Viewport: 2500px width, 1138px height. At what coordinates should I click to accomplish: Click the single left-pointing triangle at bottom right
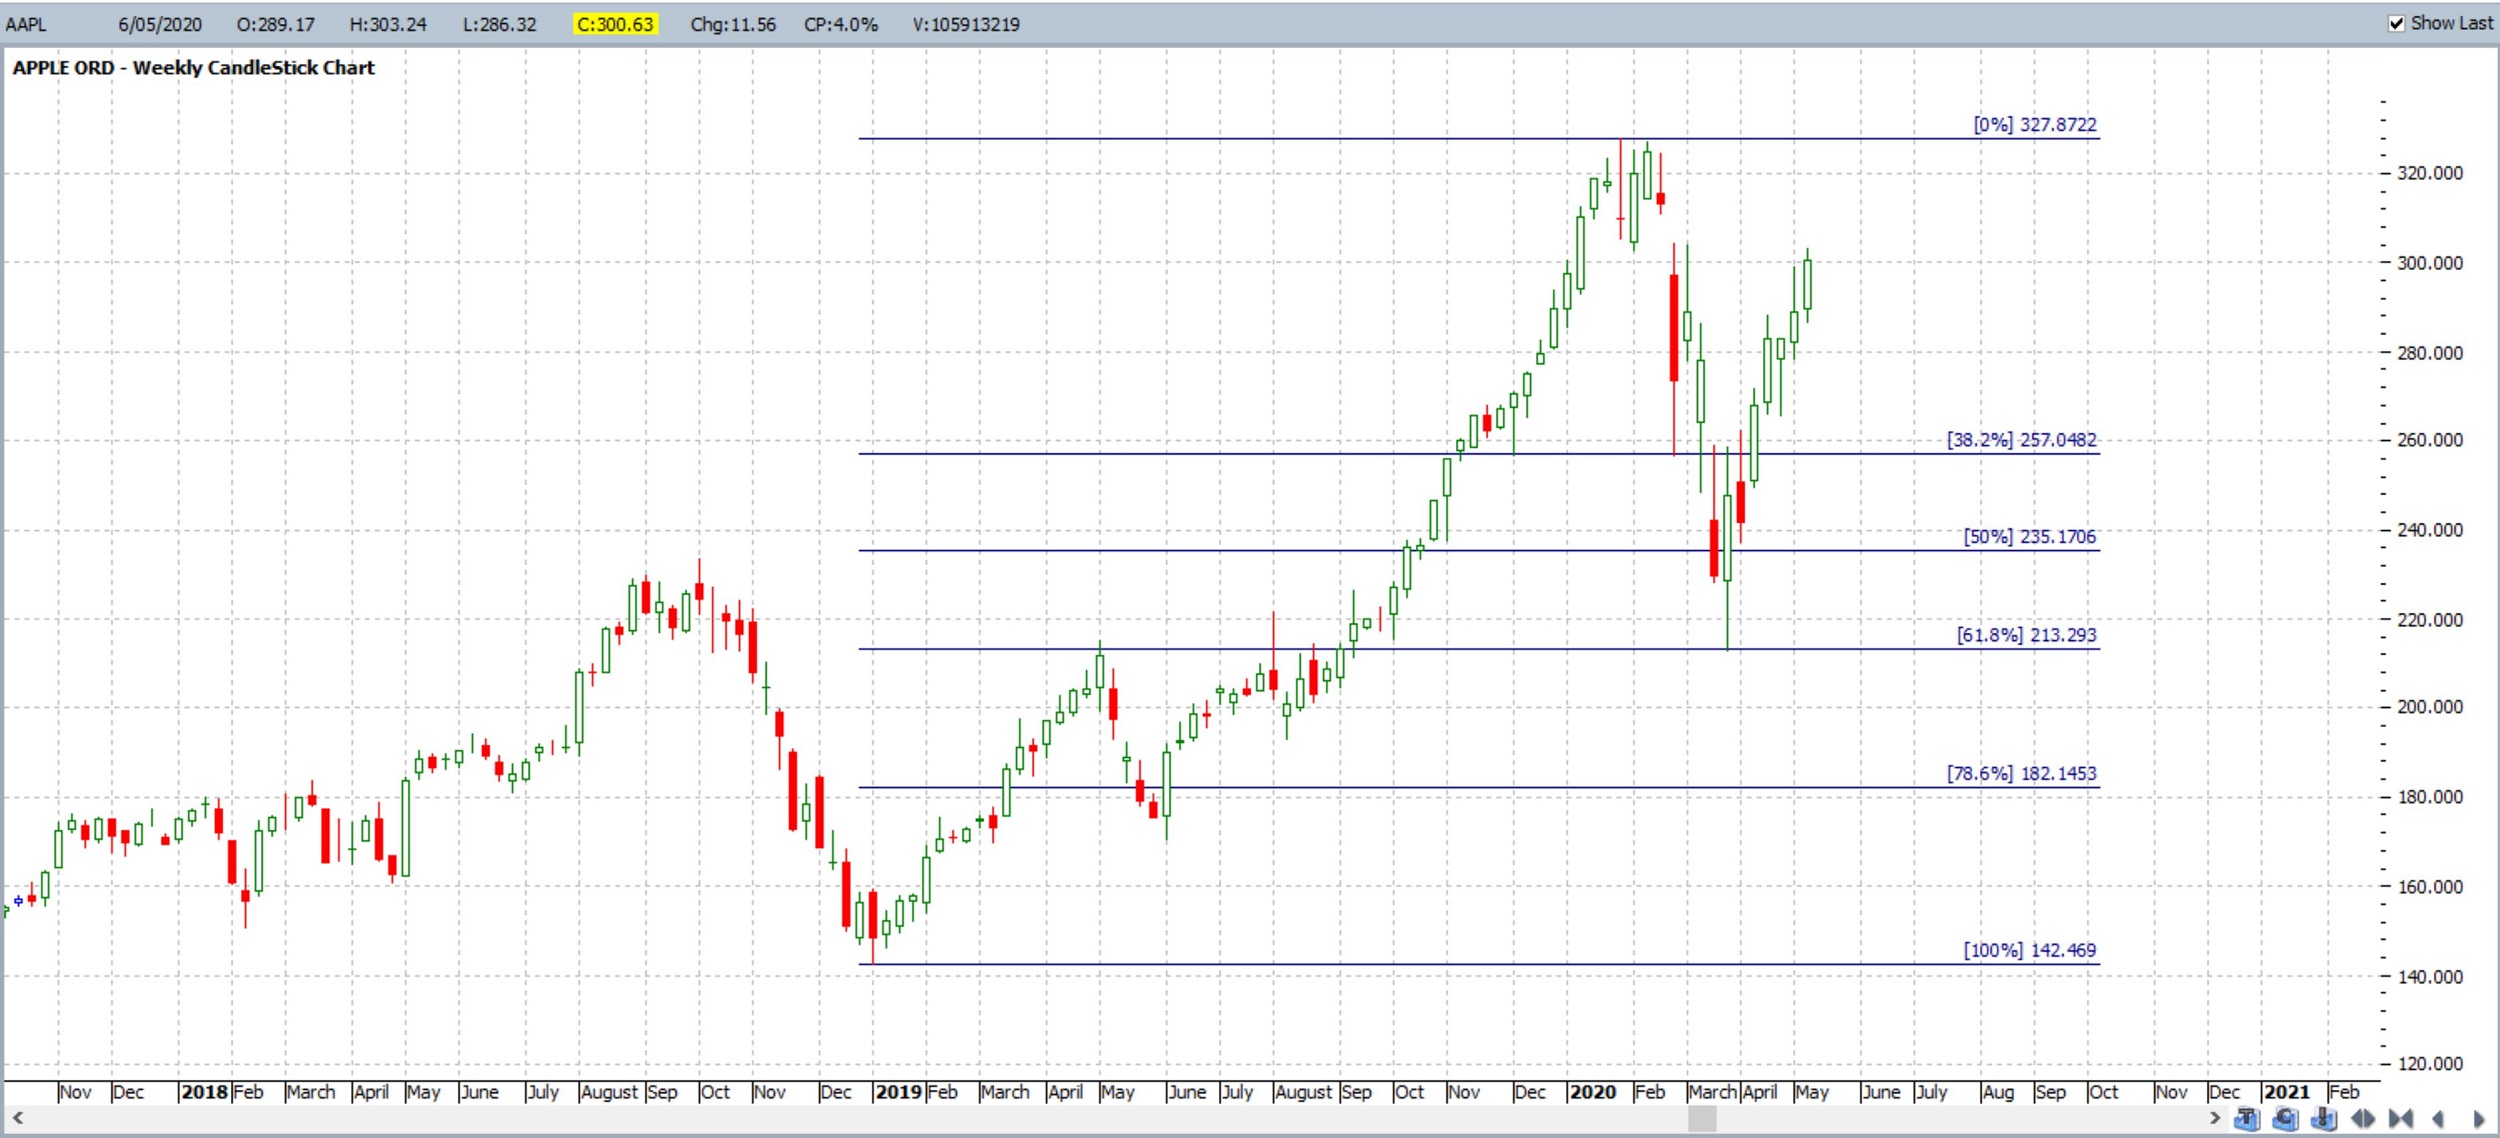2438,1118
